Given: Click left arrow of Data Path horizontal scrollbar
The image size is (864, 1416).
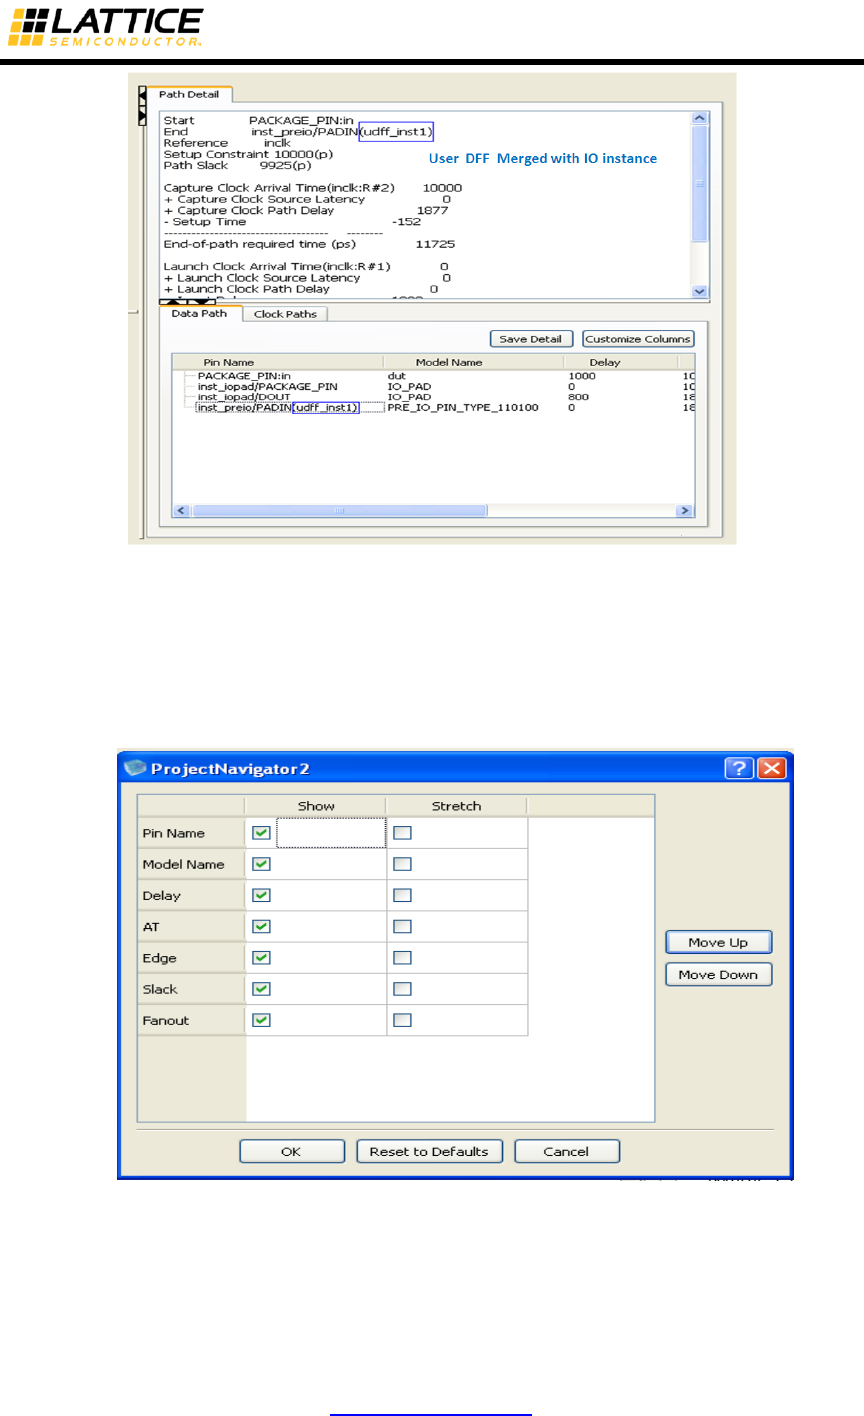Looking at the screenshot, I should 182,510.
